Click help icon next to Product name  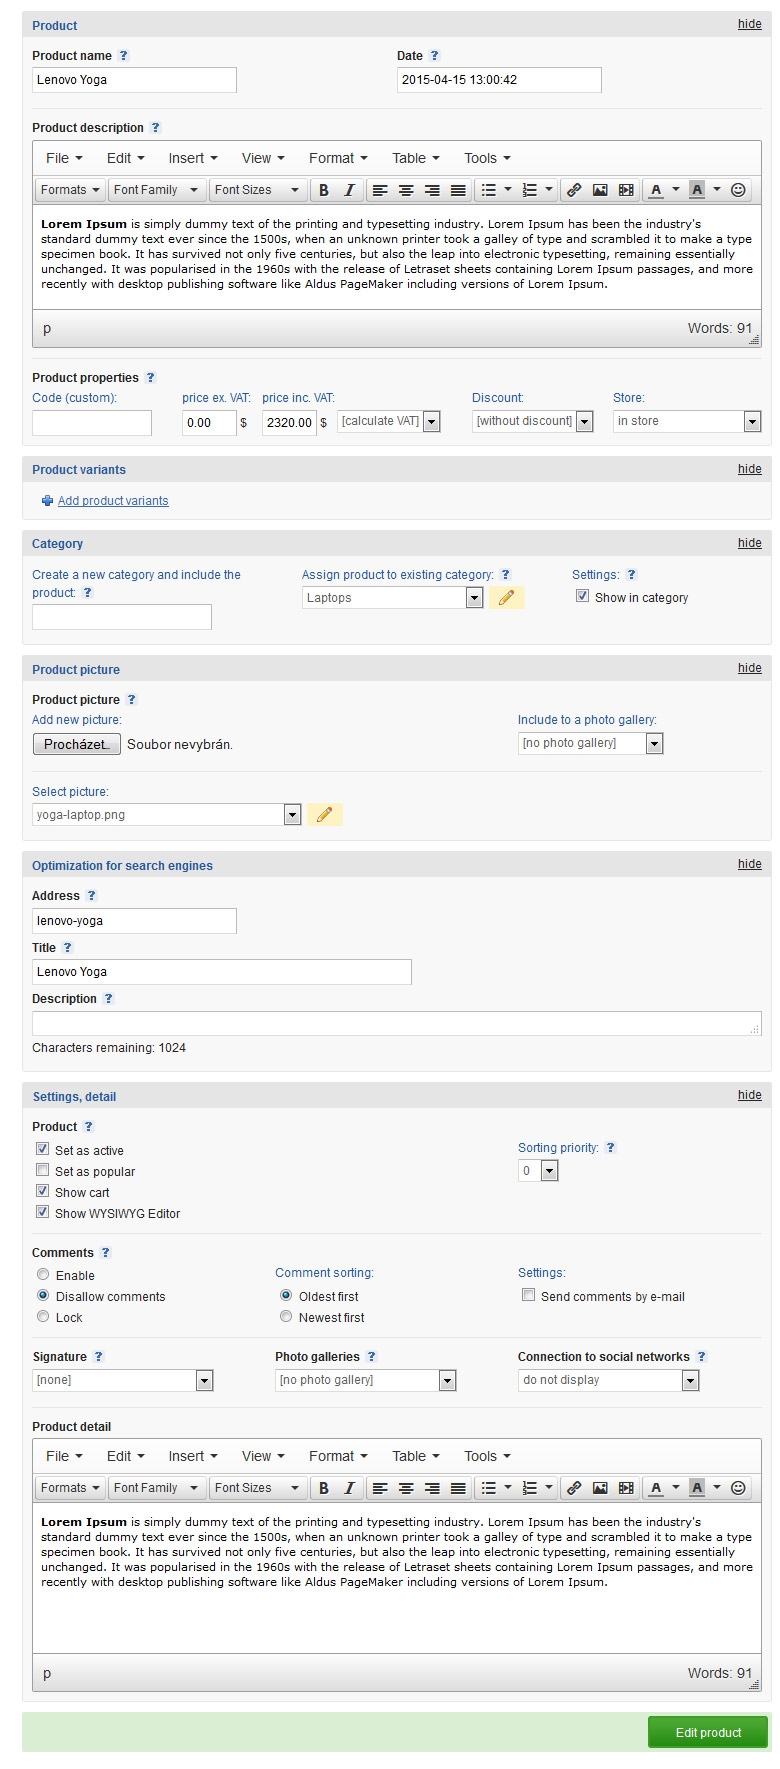124,56
